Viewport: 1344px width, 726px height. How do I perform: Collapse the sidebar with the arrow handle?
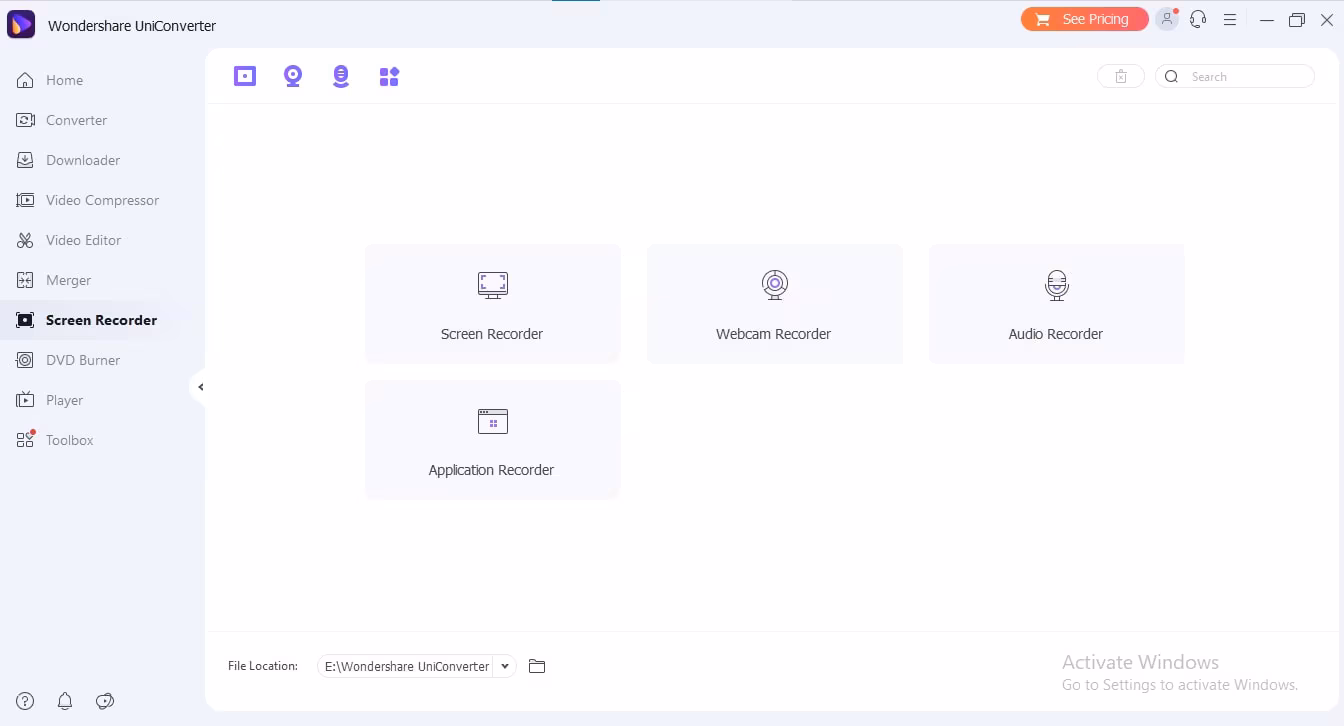(199, 387)
